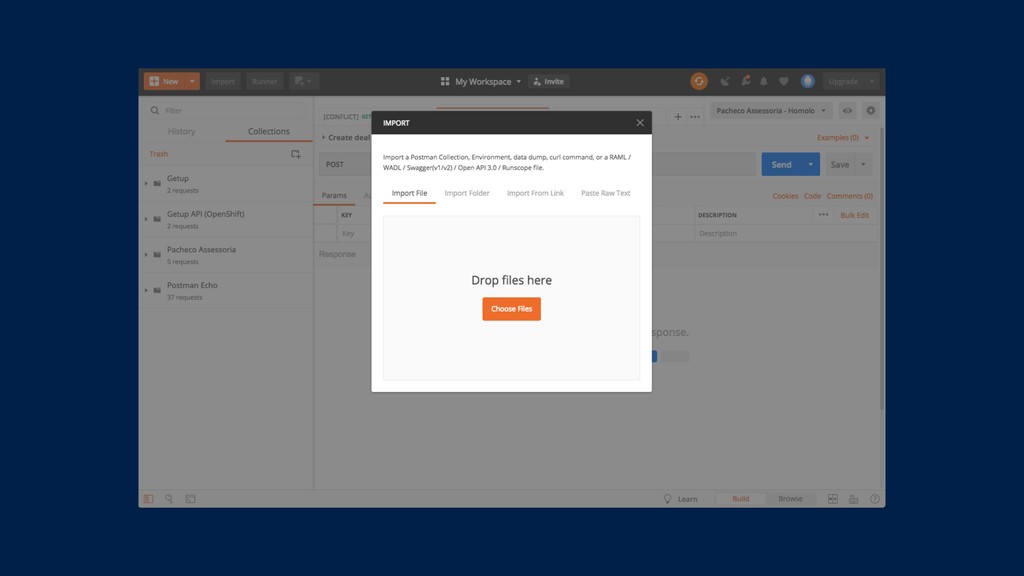Click the orange sync status icon
Screen dimensions: 1024x576
(699, 82)
